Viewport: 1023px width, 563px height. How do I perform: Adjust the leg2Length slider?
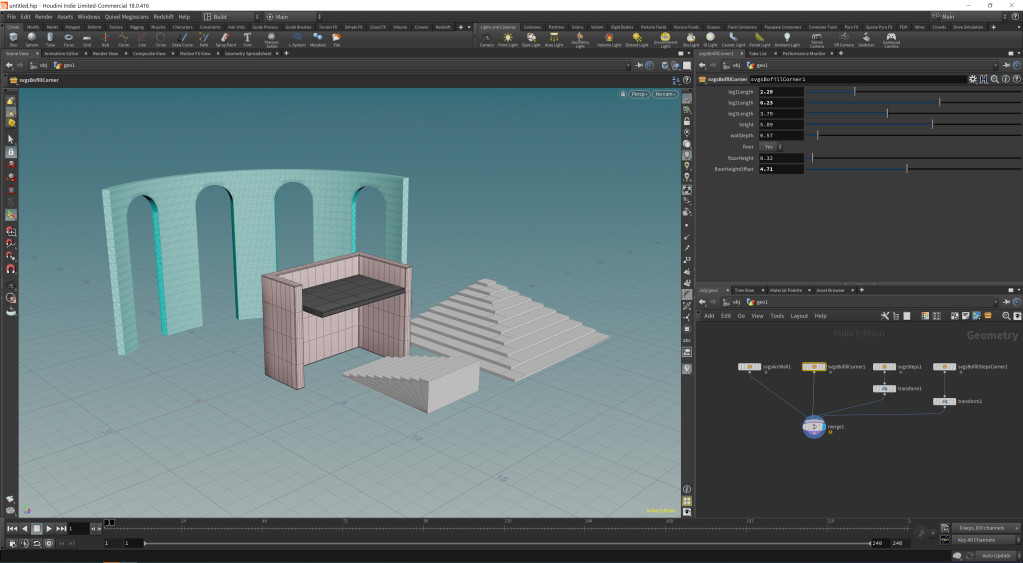pyautogui.click(x=939, y=102)
